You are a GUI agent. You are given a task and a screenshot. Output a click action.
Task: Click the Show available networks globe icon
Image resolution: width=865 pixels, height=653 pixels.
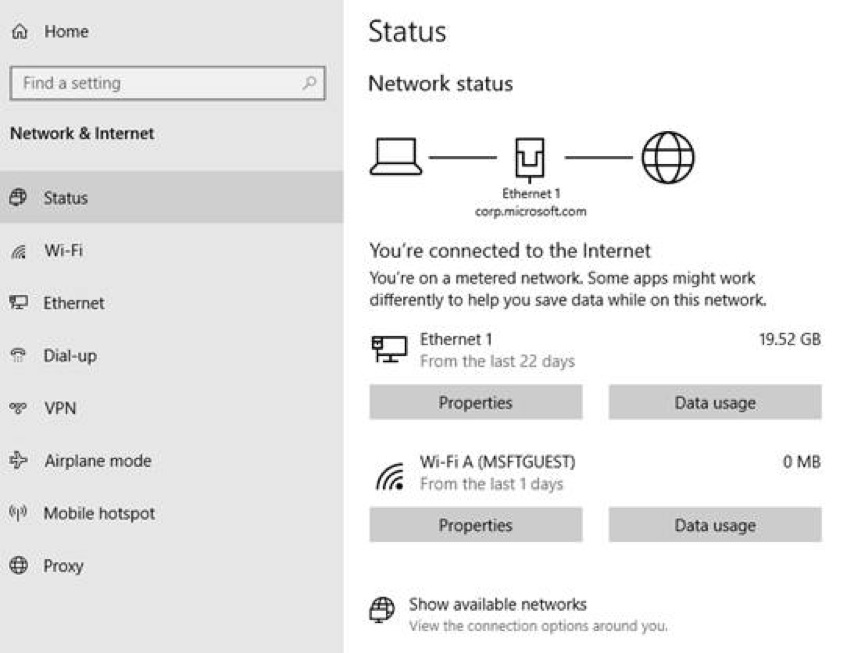(381, 610)
